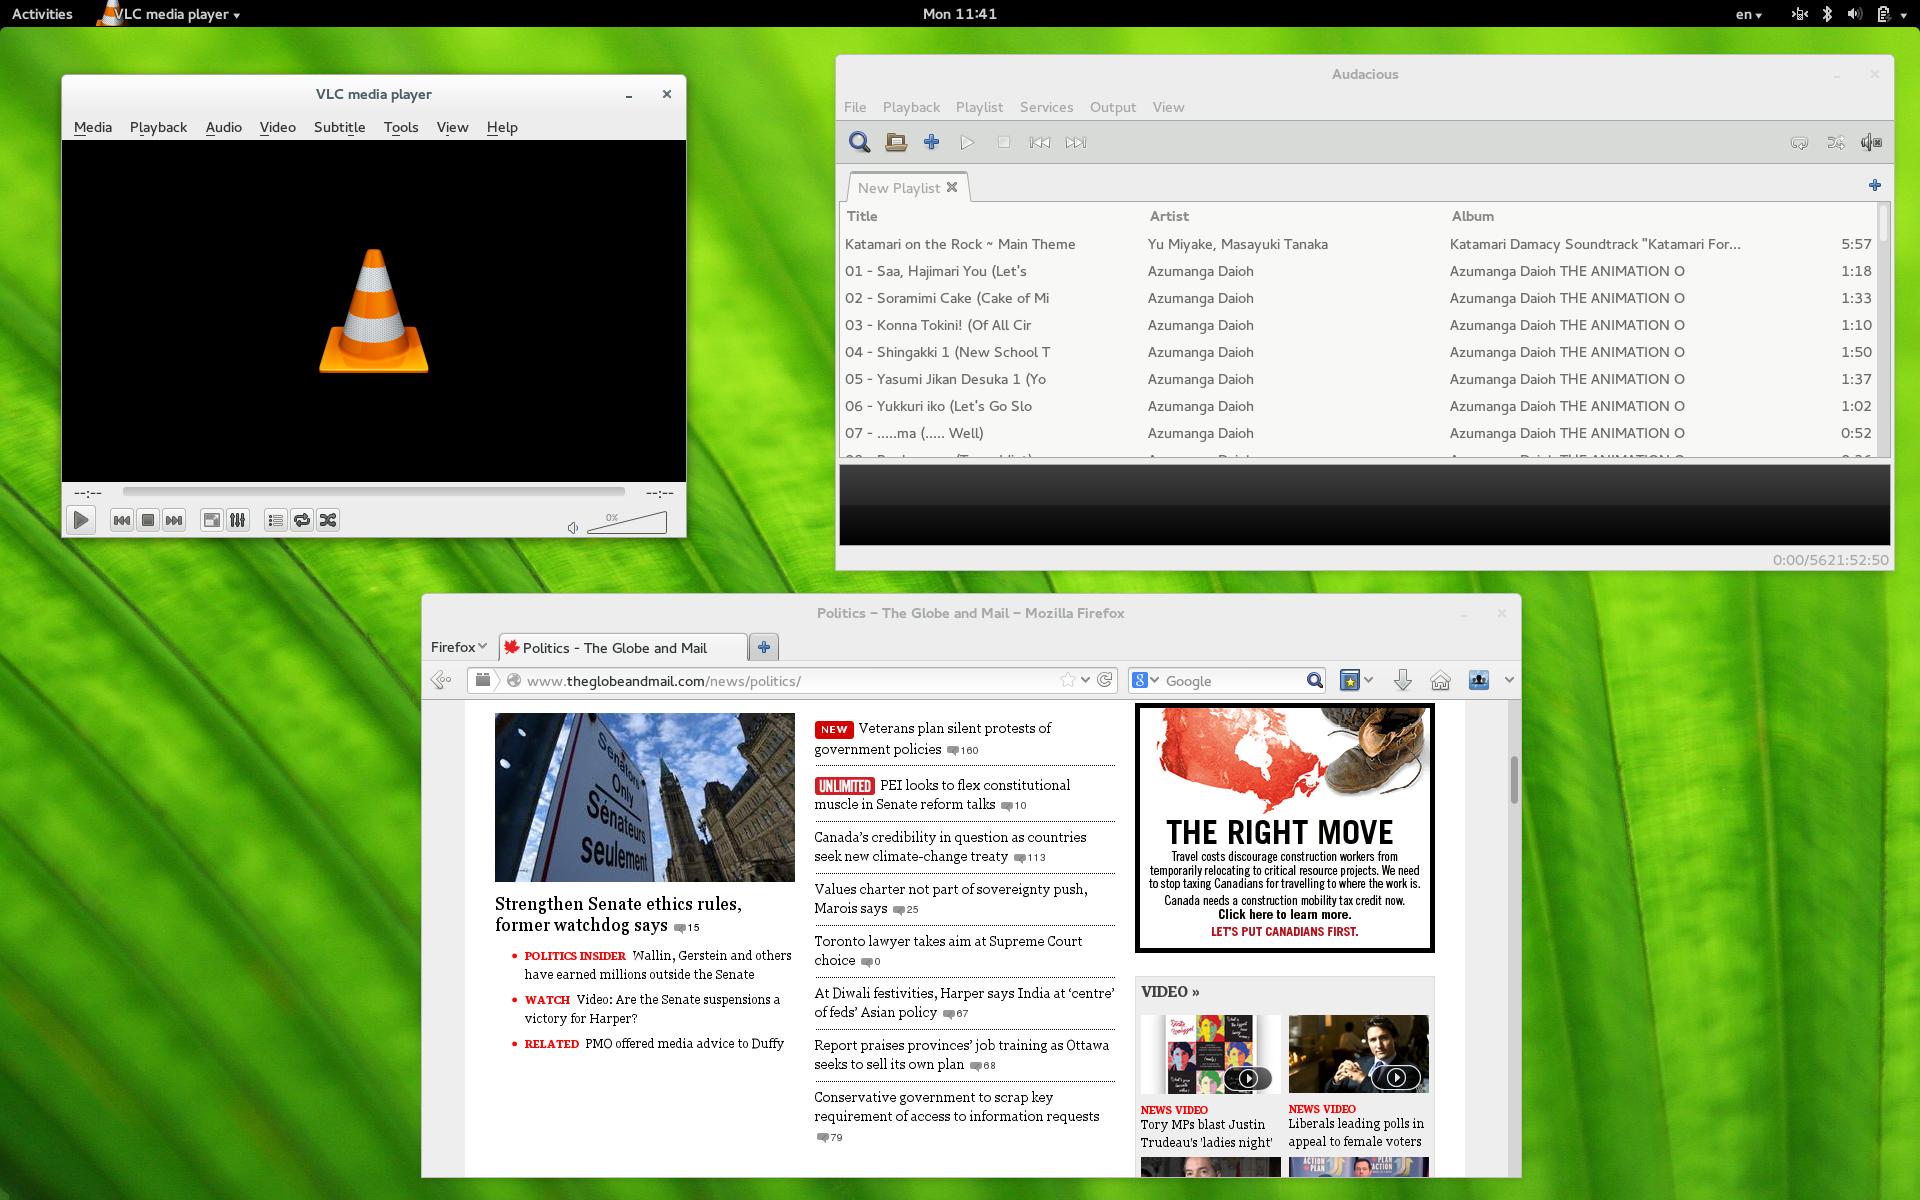1920x1200 pixels.
Task: Click Audacious stop button
Action: (x=1003, y=142)
